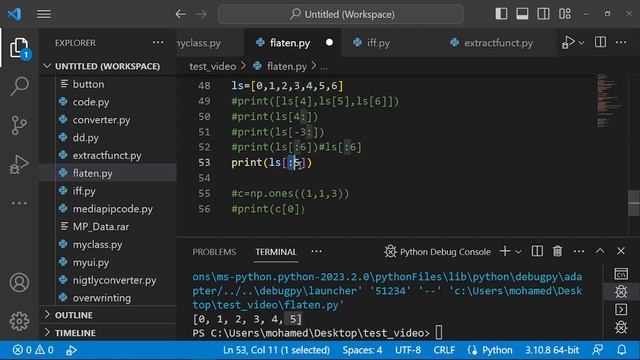Image resolution: width=640 pixels, height=360 pixels.
Task: Run or debug Python file button
Action: pos(568,42)
